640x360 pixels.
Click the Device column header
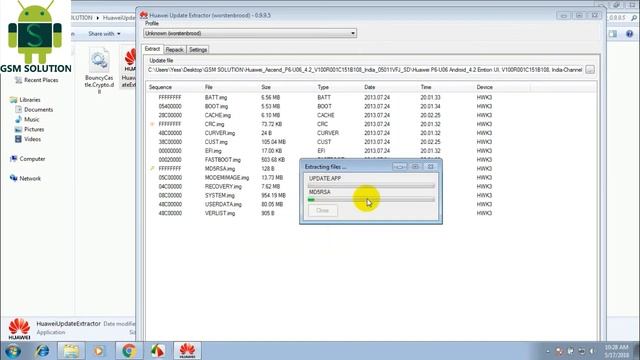pos(484,87)
